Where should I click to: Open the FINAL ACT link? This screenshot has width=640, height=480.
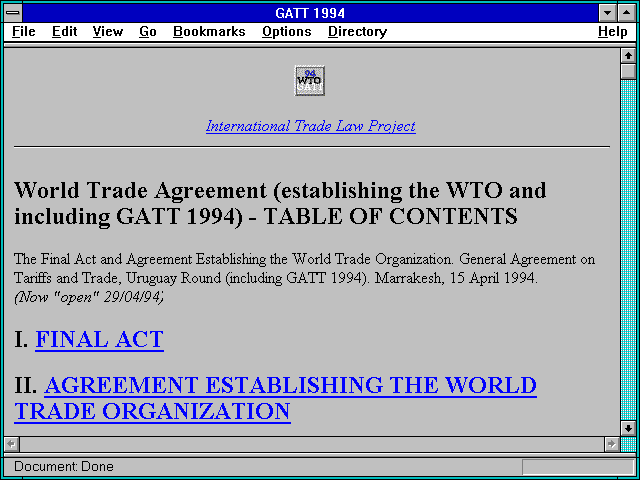click(x=99, y=340)
